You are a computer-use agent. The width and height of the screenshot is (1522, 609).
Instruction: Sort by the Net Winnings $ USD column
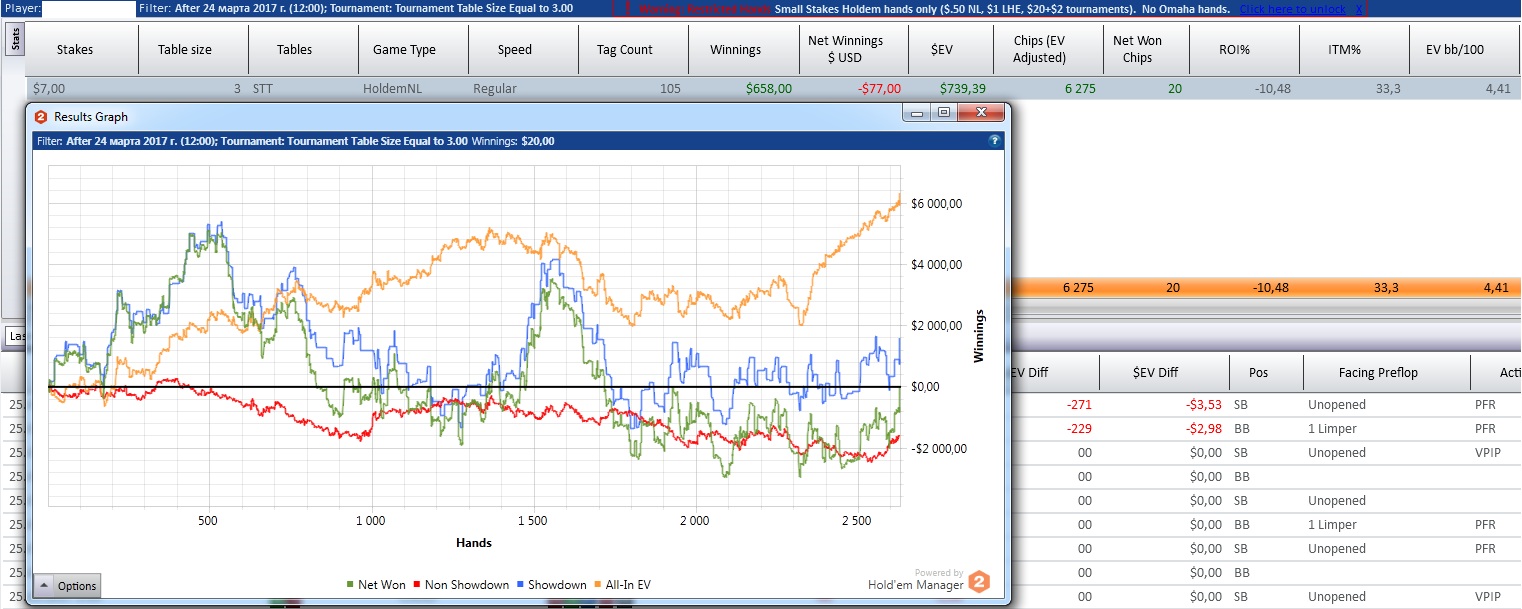tap(845, 49)
